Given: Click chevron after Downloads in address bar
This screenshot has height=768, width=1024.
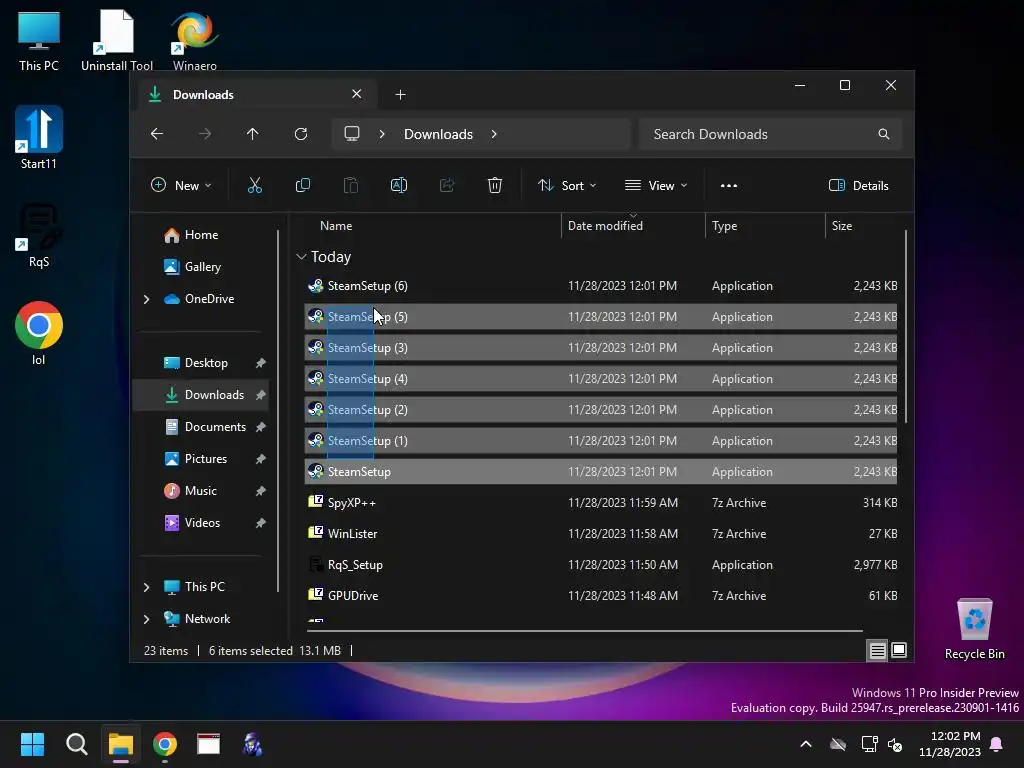Looking at the screenshot, I should [x=494, y=134].
